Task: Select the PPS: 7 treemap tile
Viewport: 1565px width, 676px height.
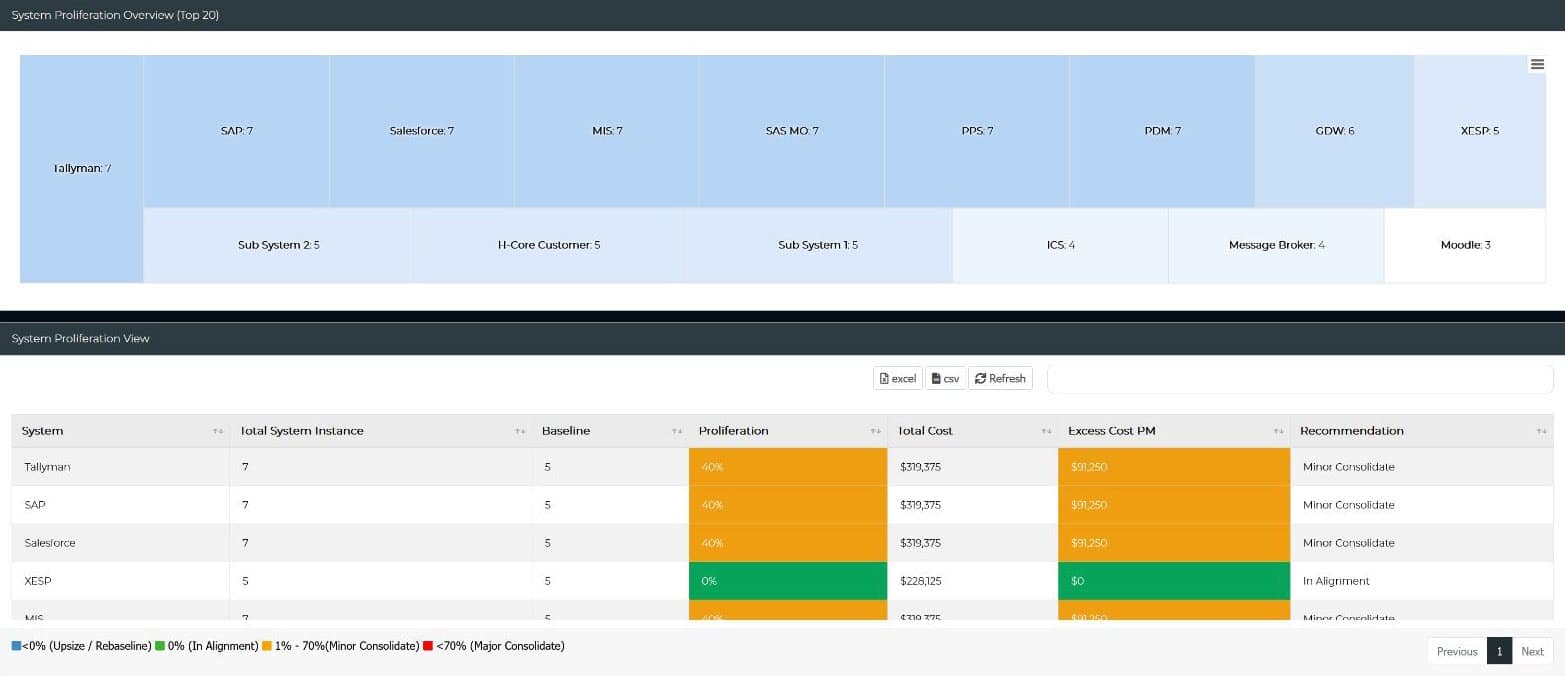Action: tap(977, 131)
